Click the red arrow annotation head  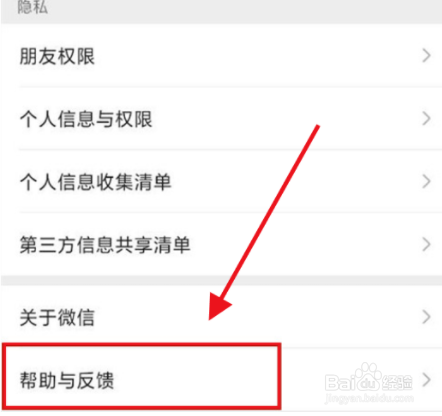(x=219, y=306)
